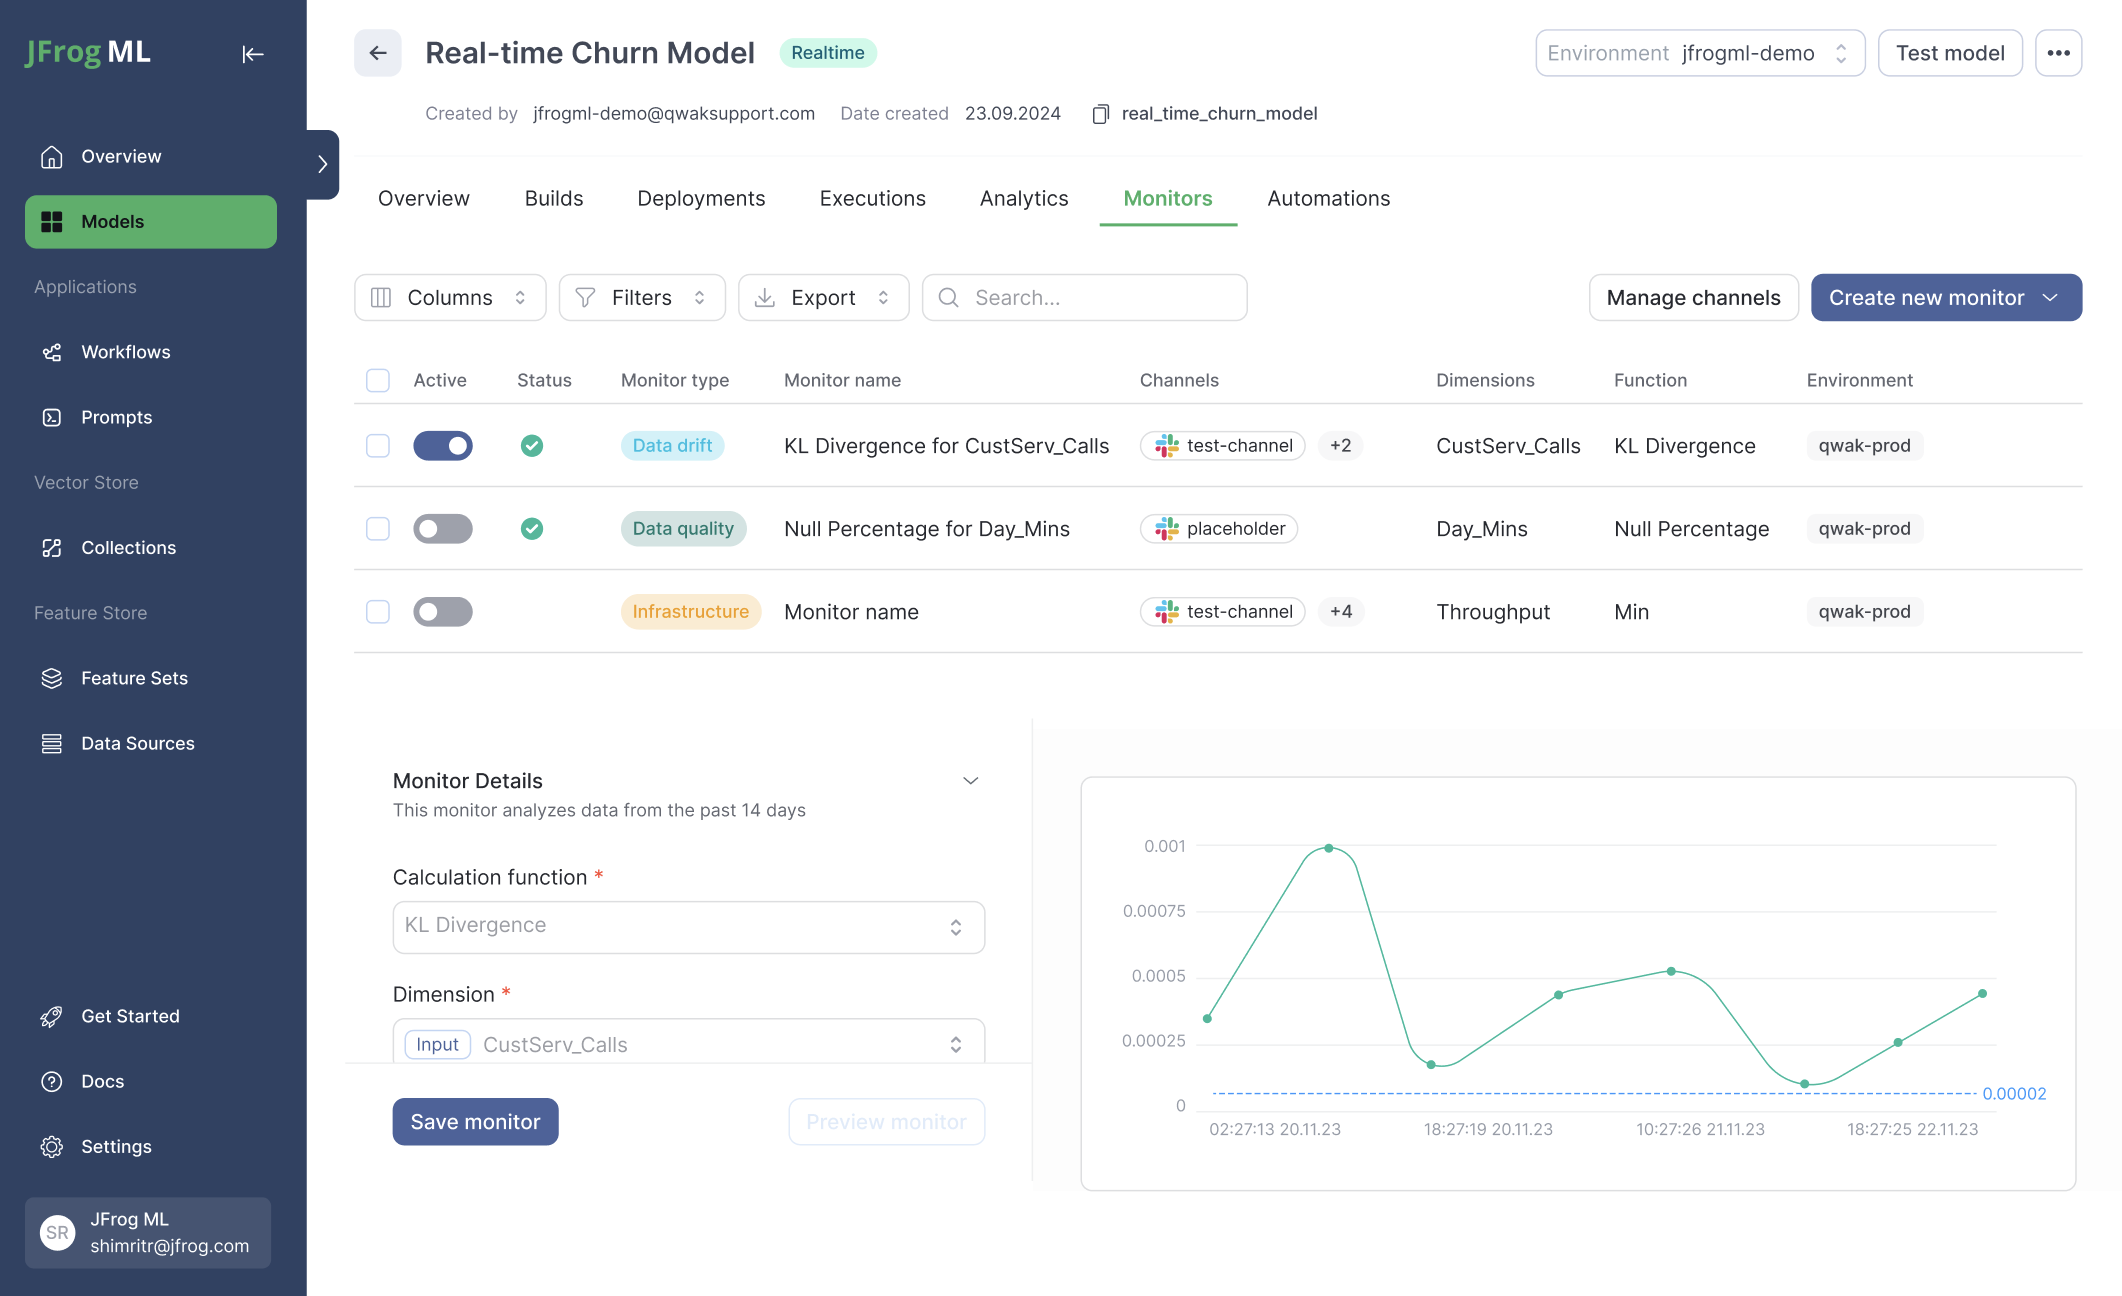Copy model ID real_time_churn_model icon
Image resolution: width=2122 pixels, height=1296 pixels.
pyautogui.click(x=1100, y=114)
